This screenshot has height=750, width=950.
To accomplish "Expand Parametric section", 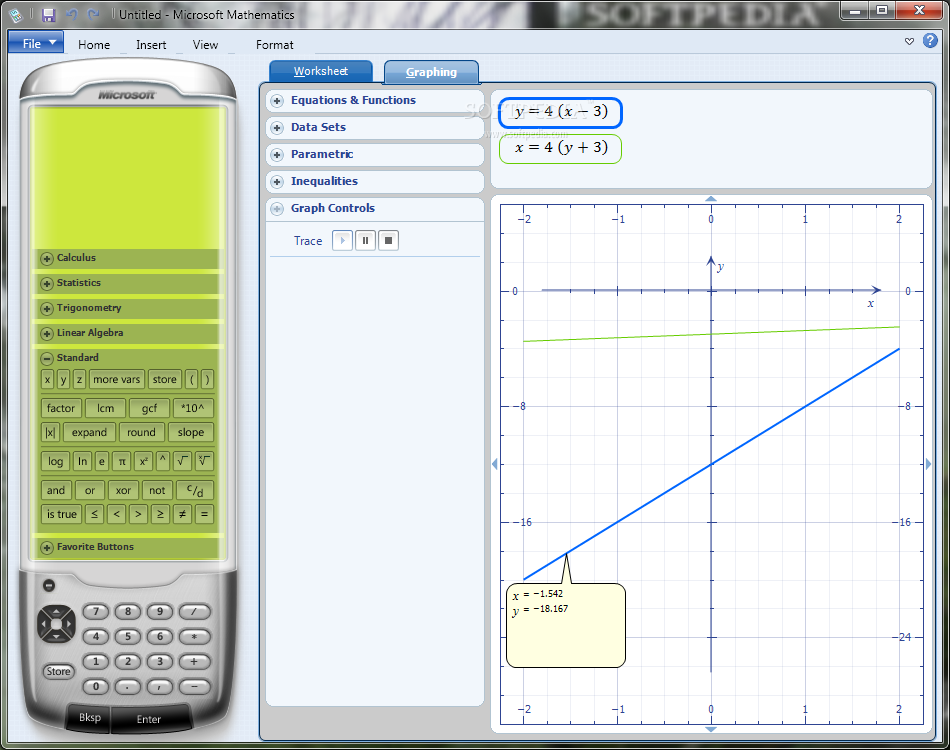I will coord(277,154).
